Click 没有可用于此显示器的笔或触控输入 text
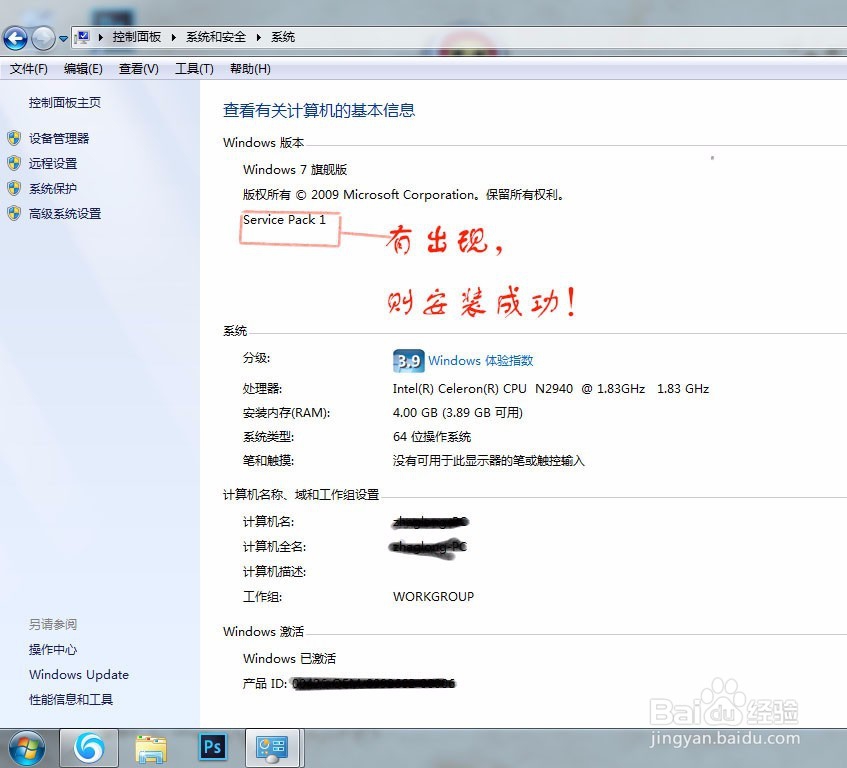This screenshot has width=847, height=768. pyautogui.click(x=488, y=461)
